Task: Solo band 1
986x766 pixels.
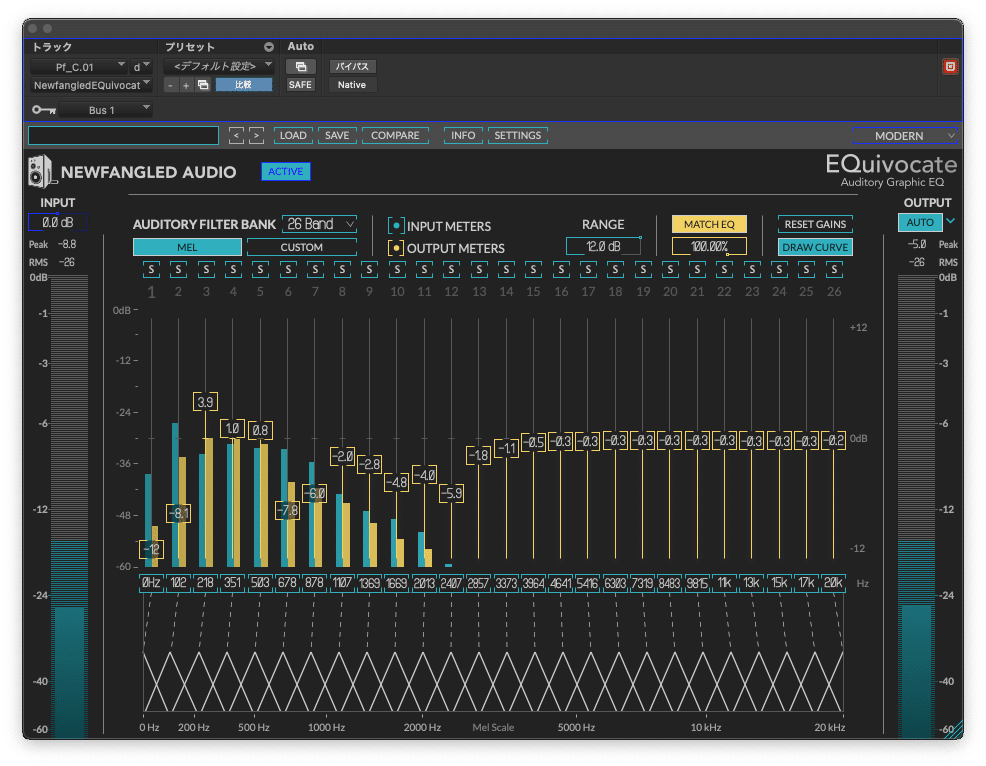Action: point(151,270)
